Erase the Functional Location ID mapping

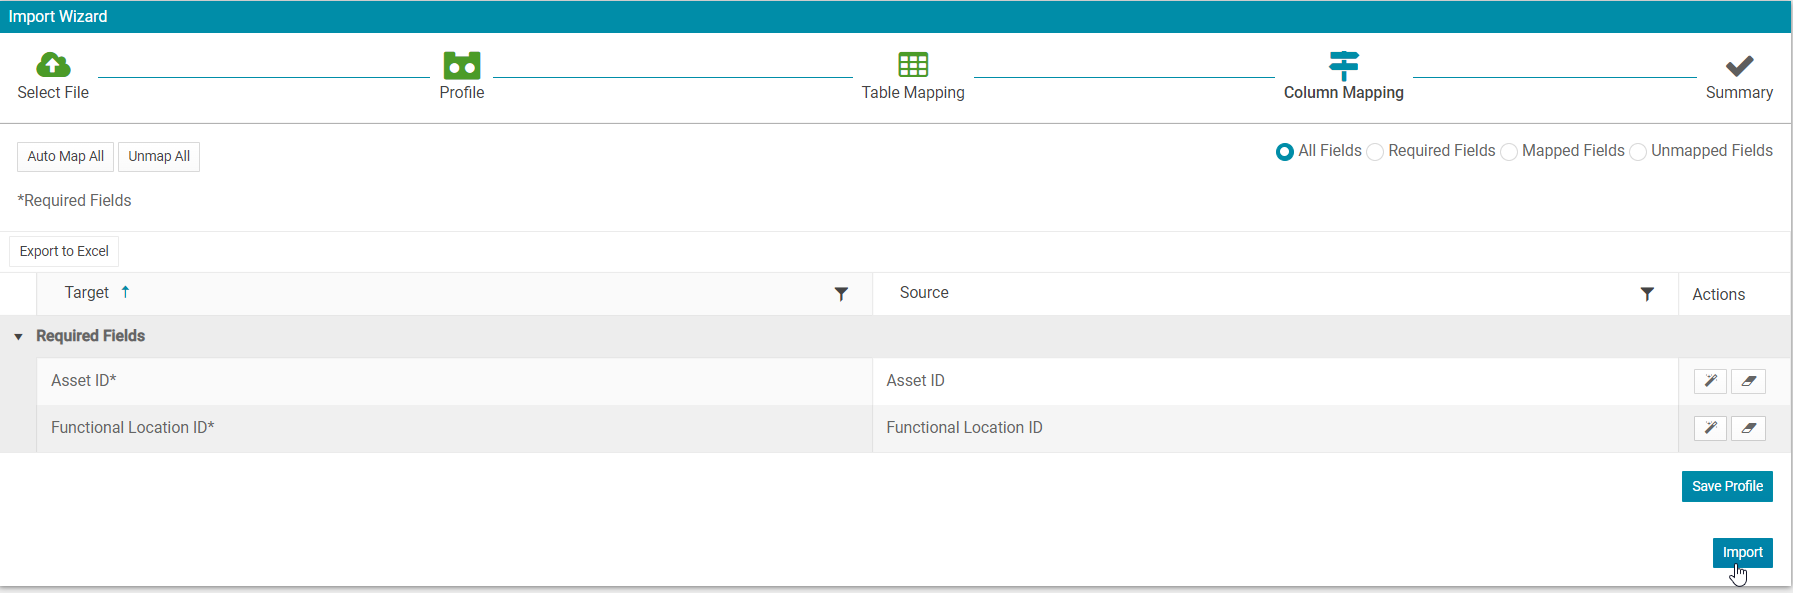1748,428
